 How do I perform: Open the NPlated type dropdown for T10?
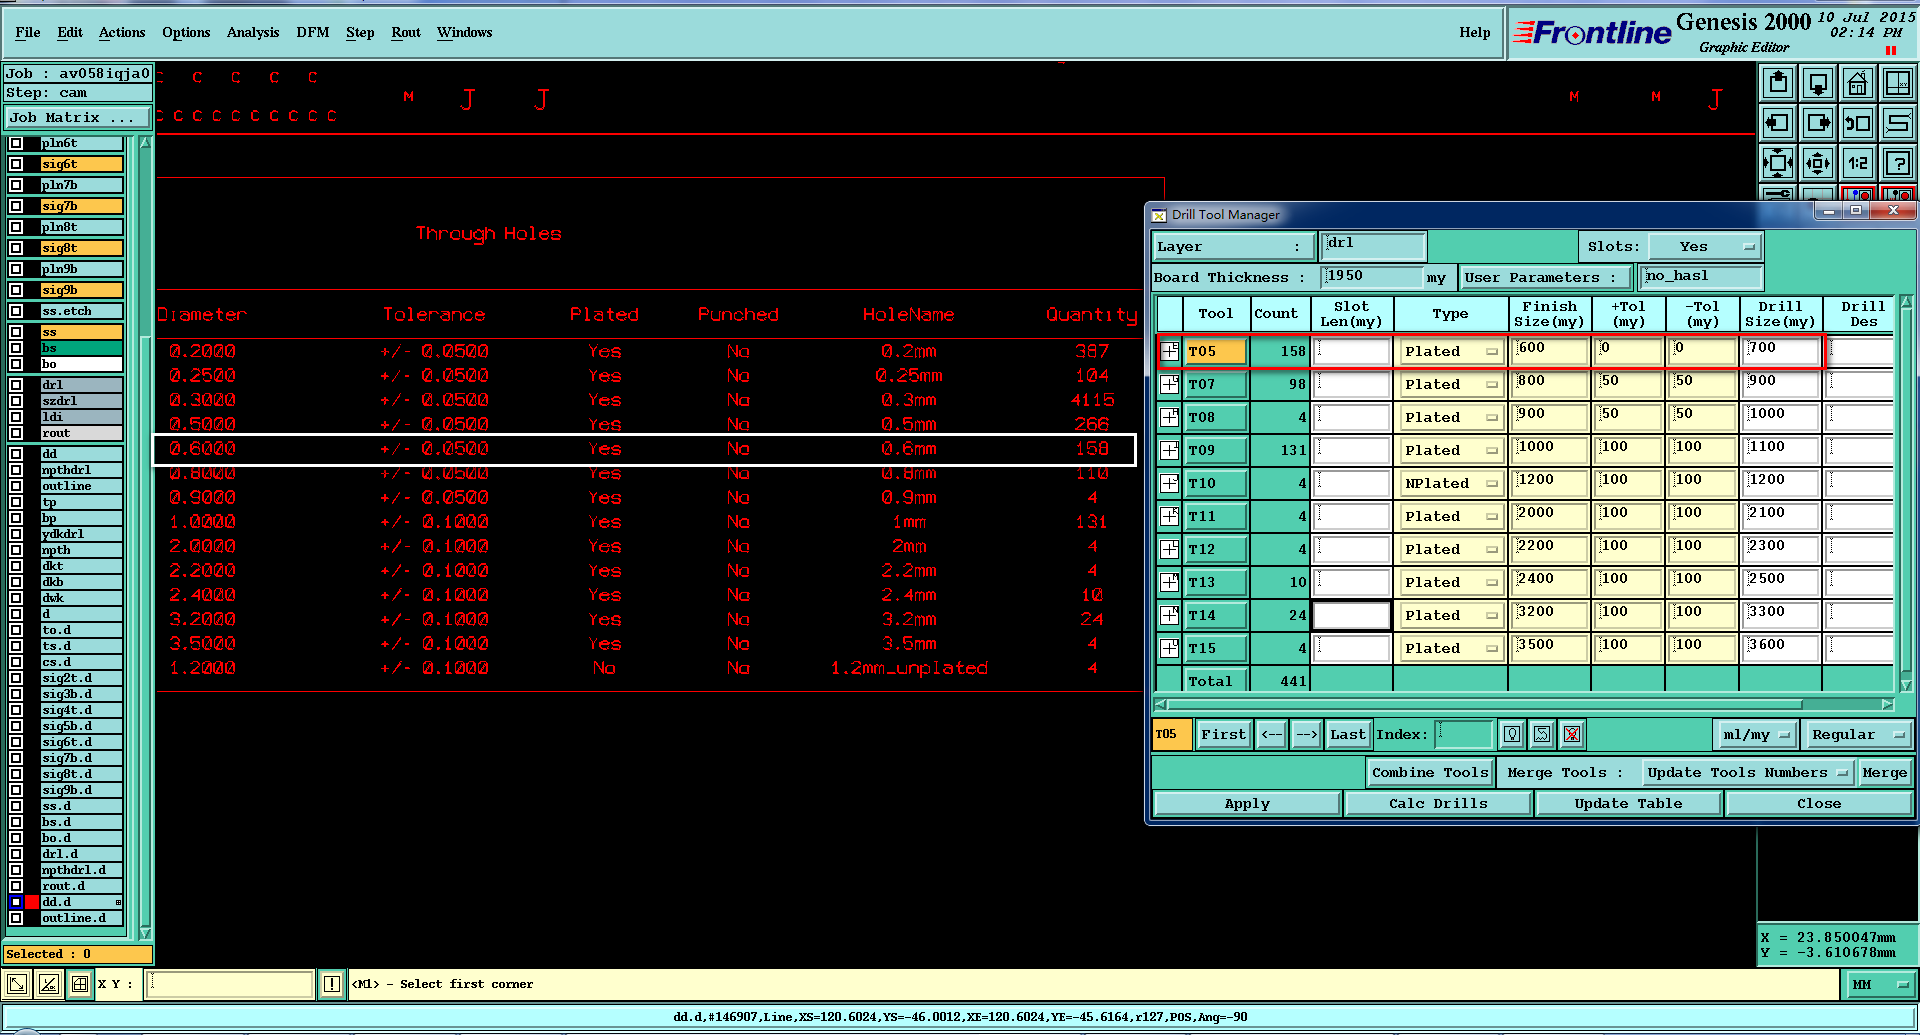click(1451, 483)
